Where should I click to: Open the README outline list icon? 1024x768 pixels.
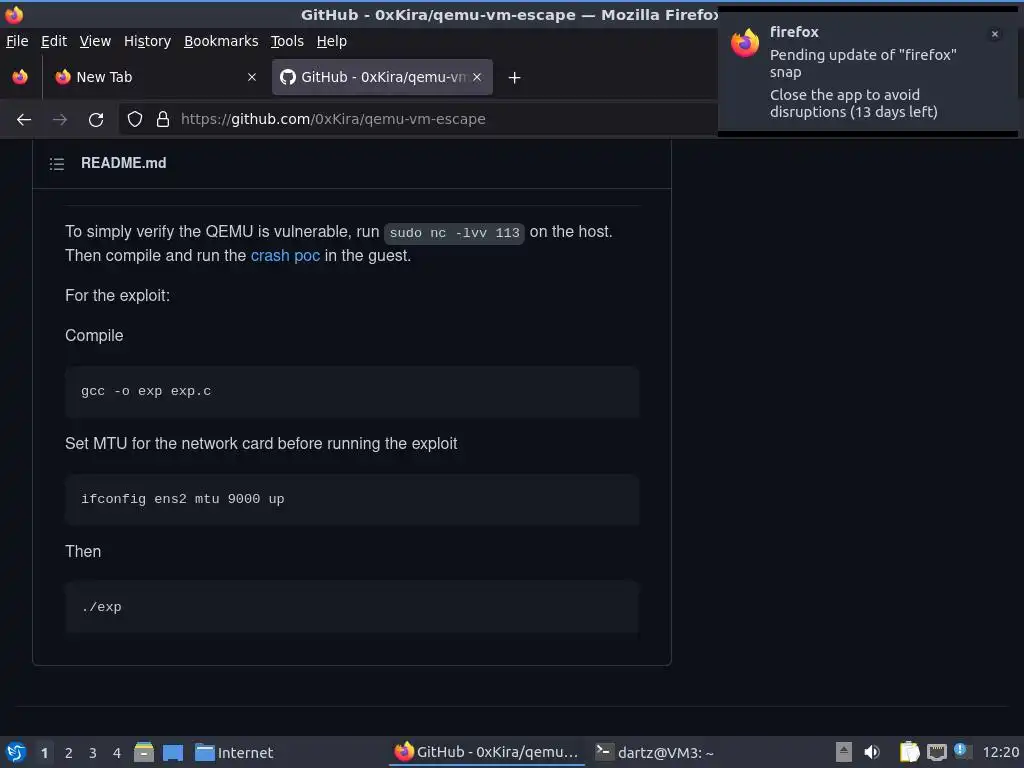(x=57, y=163)
